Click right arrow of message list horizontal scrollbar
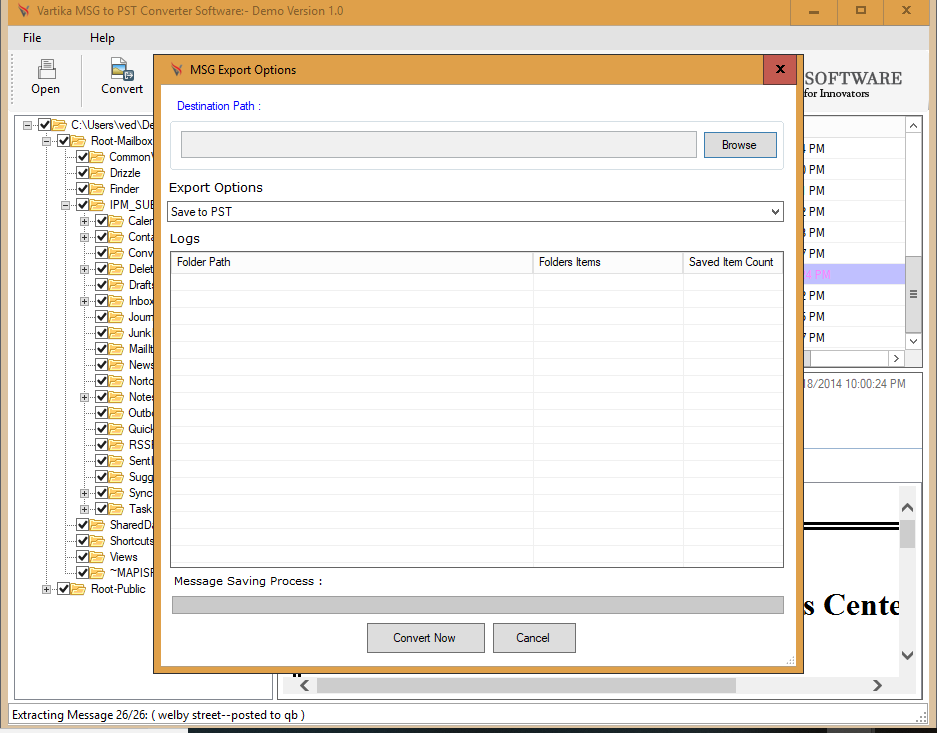 coord(896,358)
